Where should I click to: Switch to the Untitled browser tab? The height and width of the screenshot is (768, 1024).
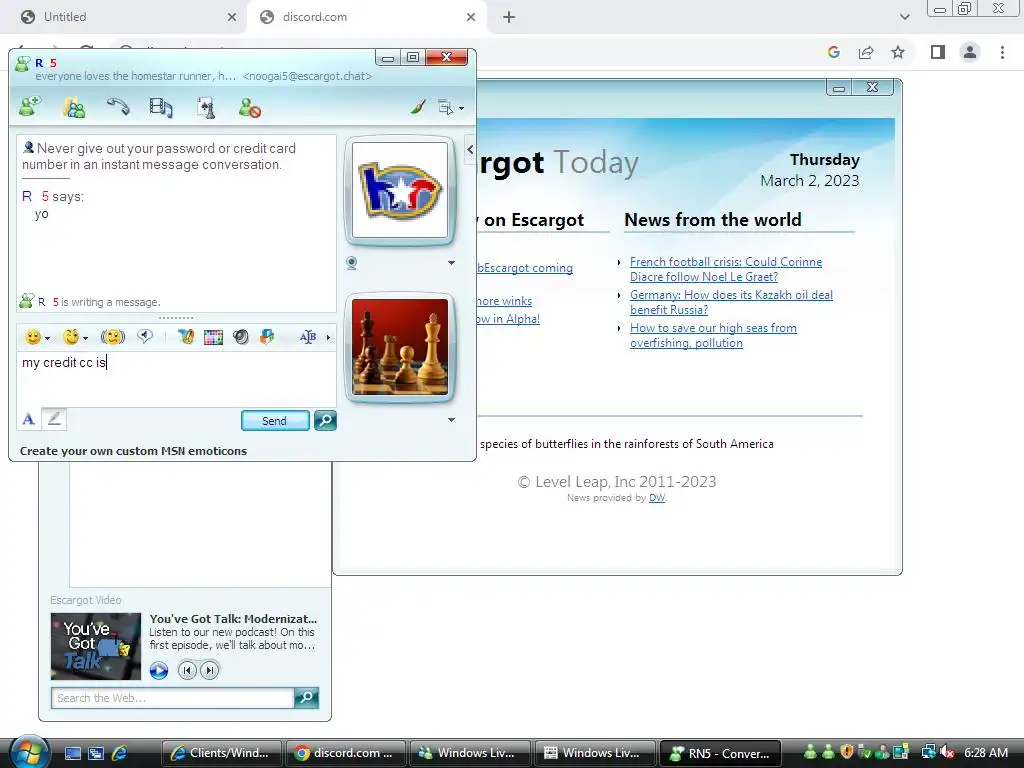[x=124, y=17]
